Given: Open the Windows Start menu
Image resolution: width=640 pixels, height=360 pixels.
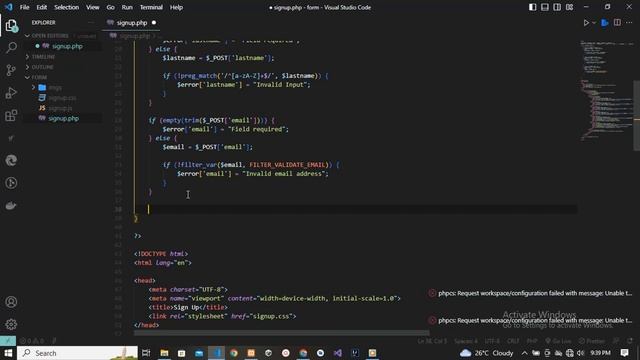Looking at the screenshot, I should [x=8, y=353].
